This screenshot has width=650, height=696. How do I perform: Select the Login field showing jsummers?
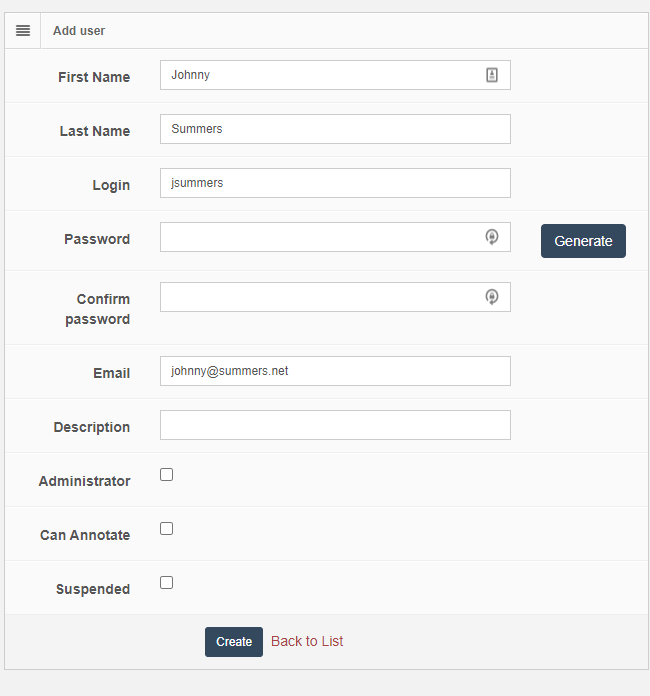(335, 183)
